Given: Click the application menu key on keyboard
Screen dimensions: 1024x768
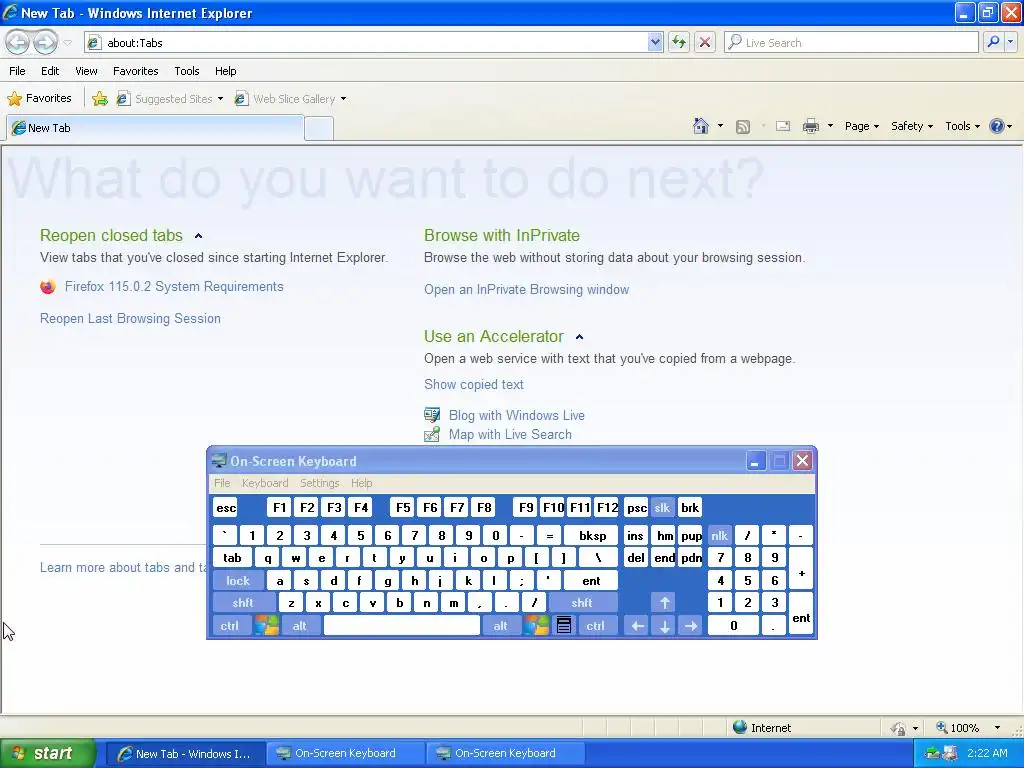Looking at the screenshot, I should pos(564,626).
